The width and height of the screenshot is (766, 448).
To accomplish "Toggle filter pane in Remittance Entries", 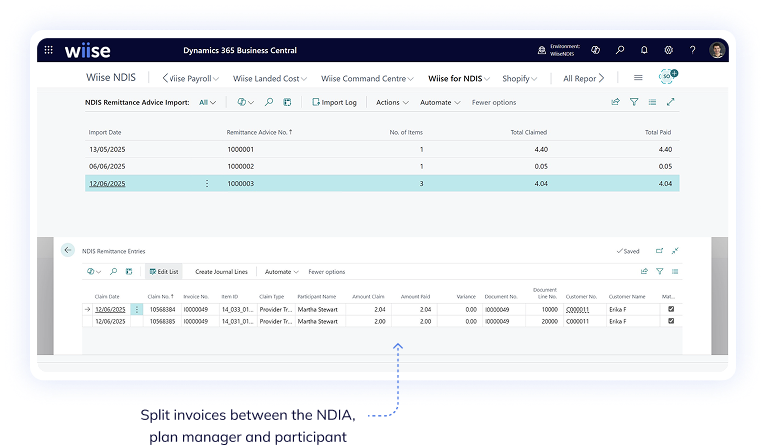I will pyautogui.click(x=660, y=271).
